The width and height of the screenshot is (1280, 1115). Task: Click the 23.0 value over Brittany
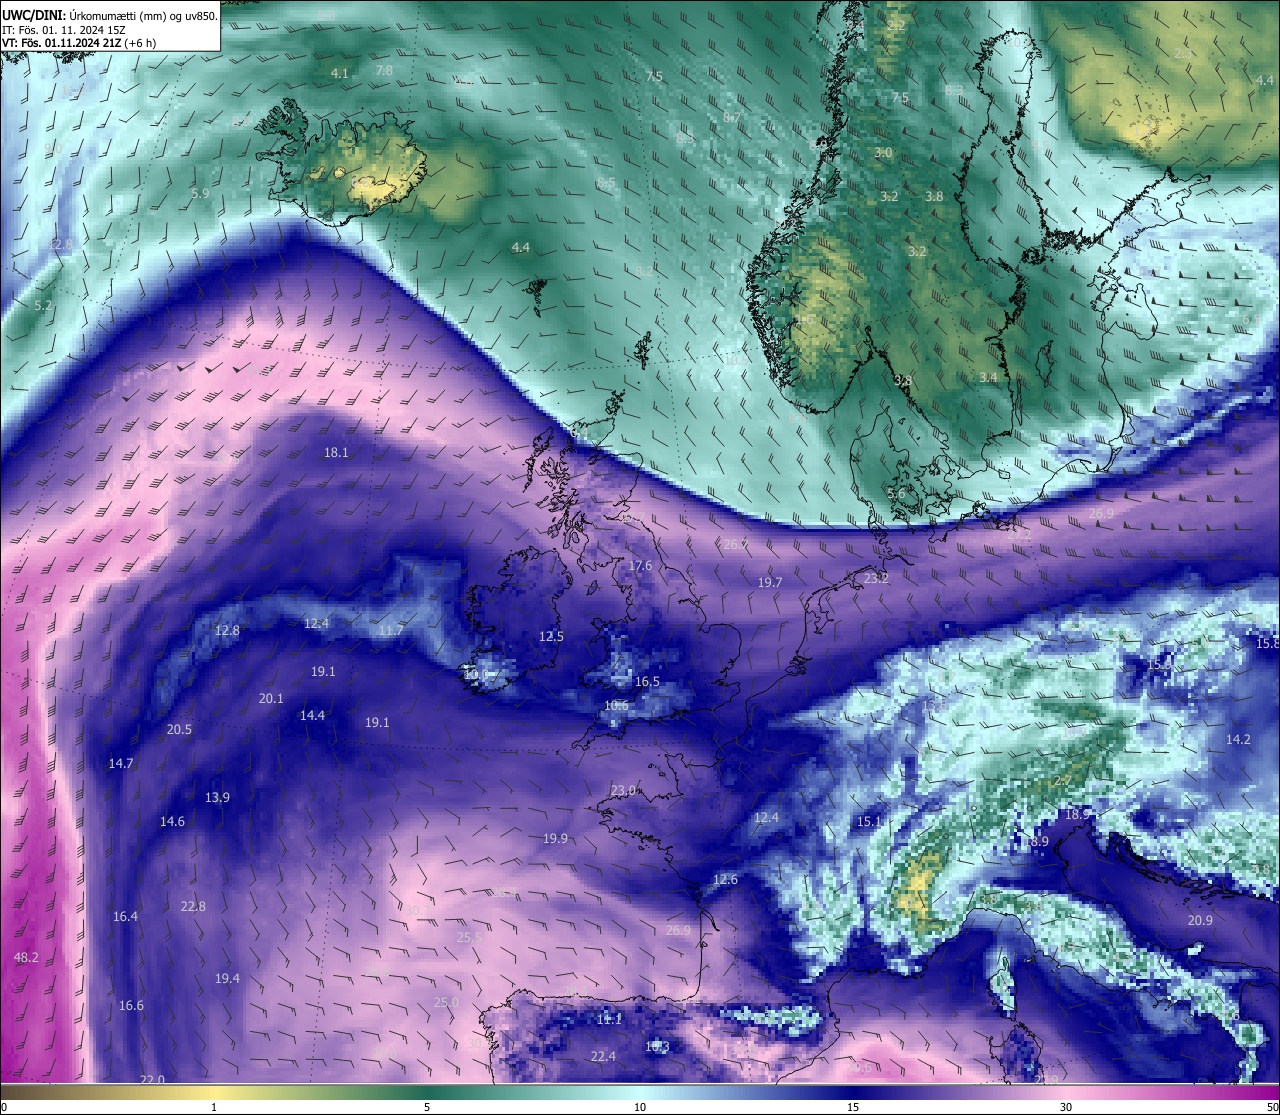coord(623,791)
